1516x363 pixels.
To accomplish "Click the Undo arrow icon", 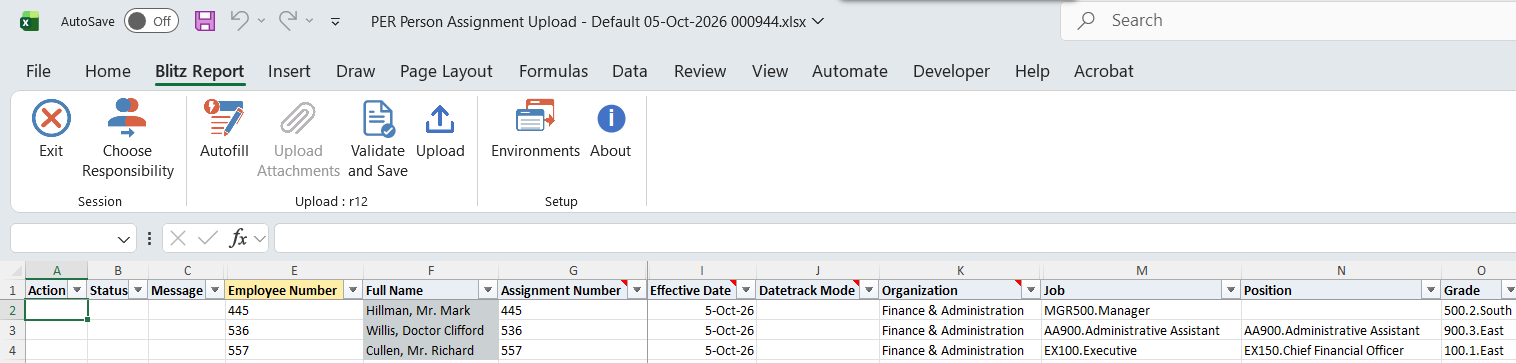I will tap(239, 20).
